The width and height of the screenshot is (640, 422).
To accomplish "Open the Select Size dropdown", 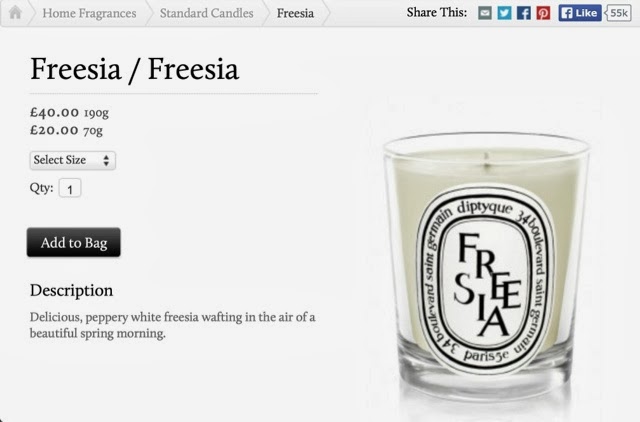I will coord(73,160).
